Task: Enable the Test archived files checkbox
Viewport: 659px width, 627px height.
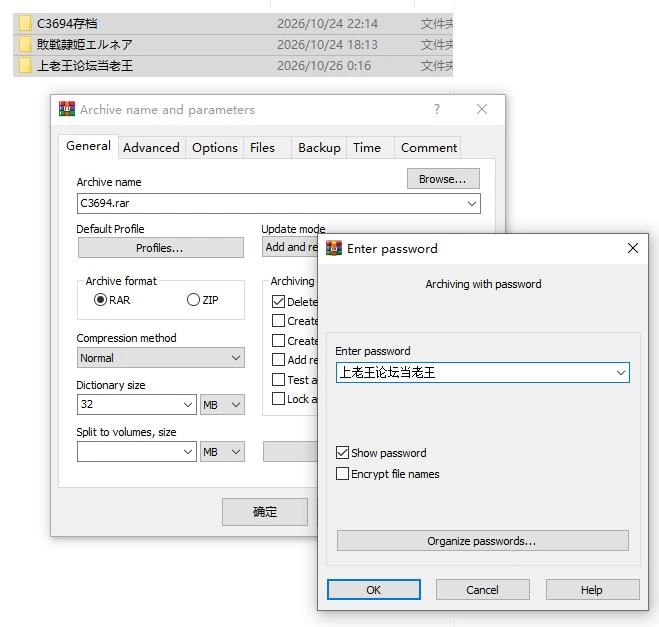Action: pyautogui.click(x=278, y=379)
